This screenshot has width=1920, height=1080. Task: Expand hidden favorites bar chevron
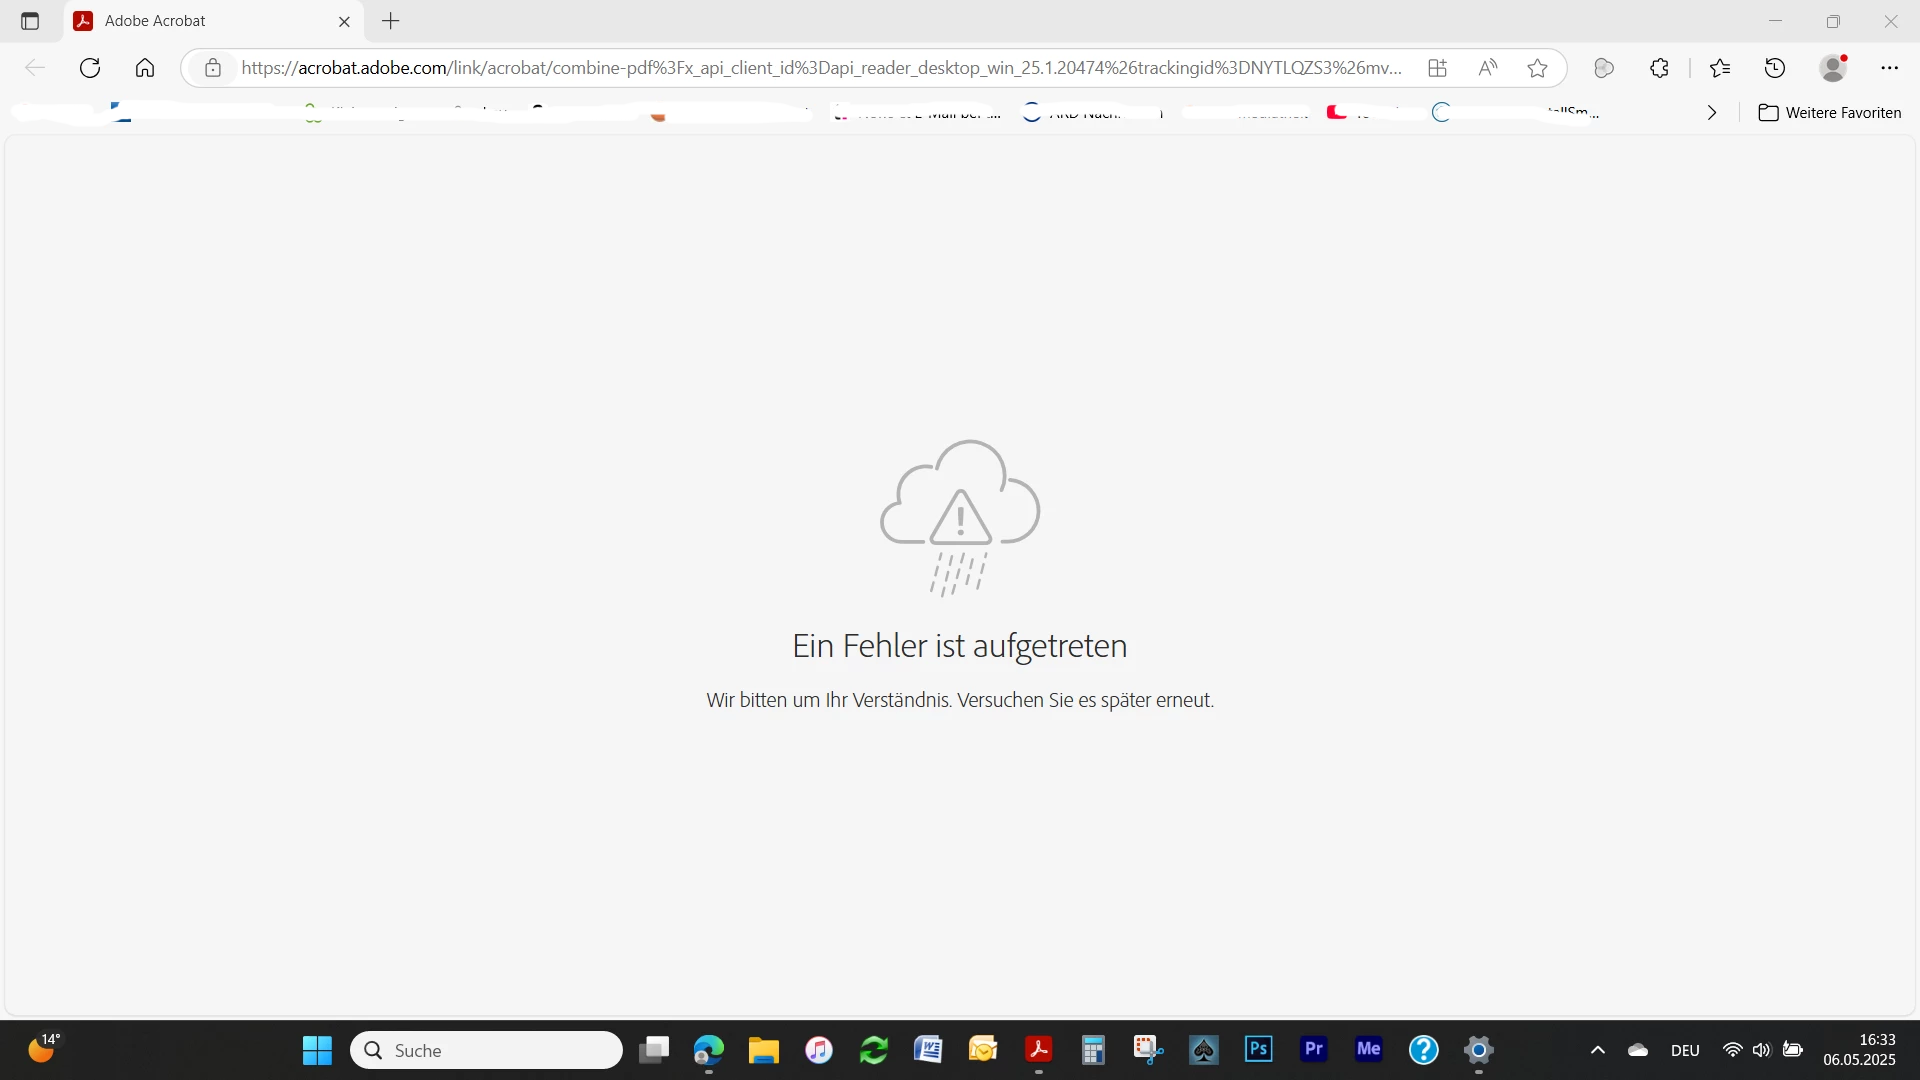point(1712,113)
